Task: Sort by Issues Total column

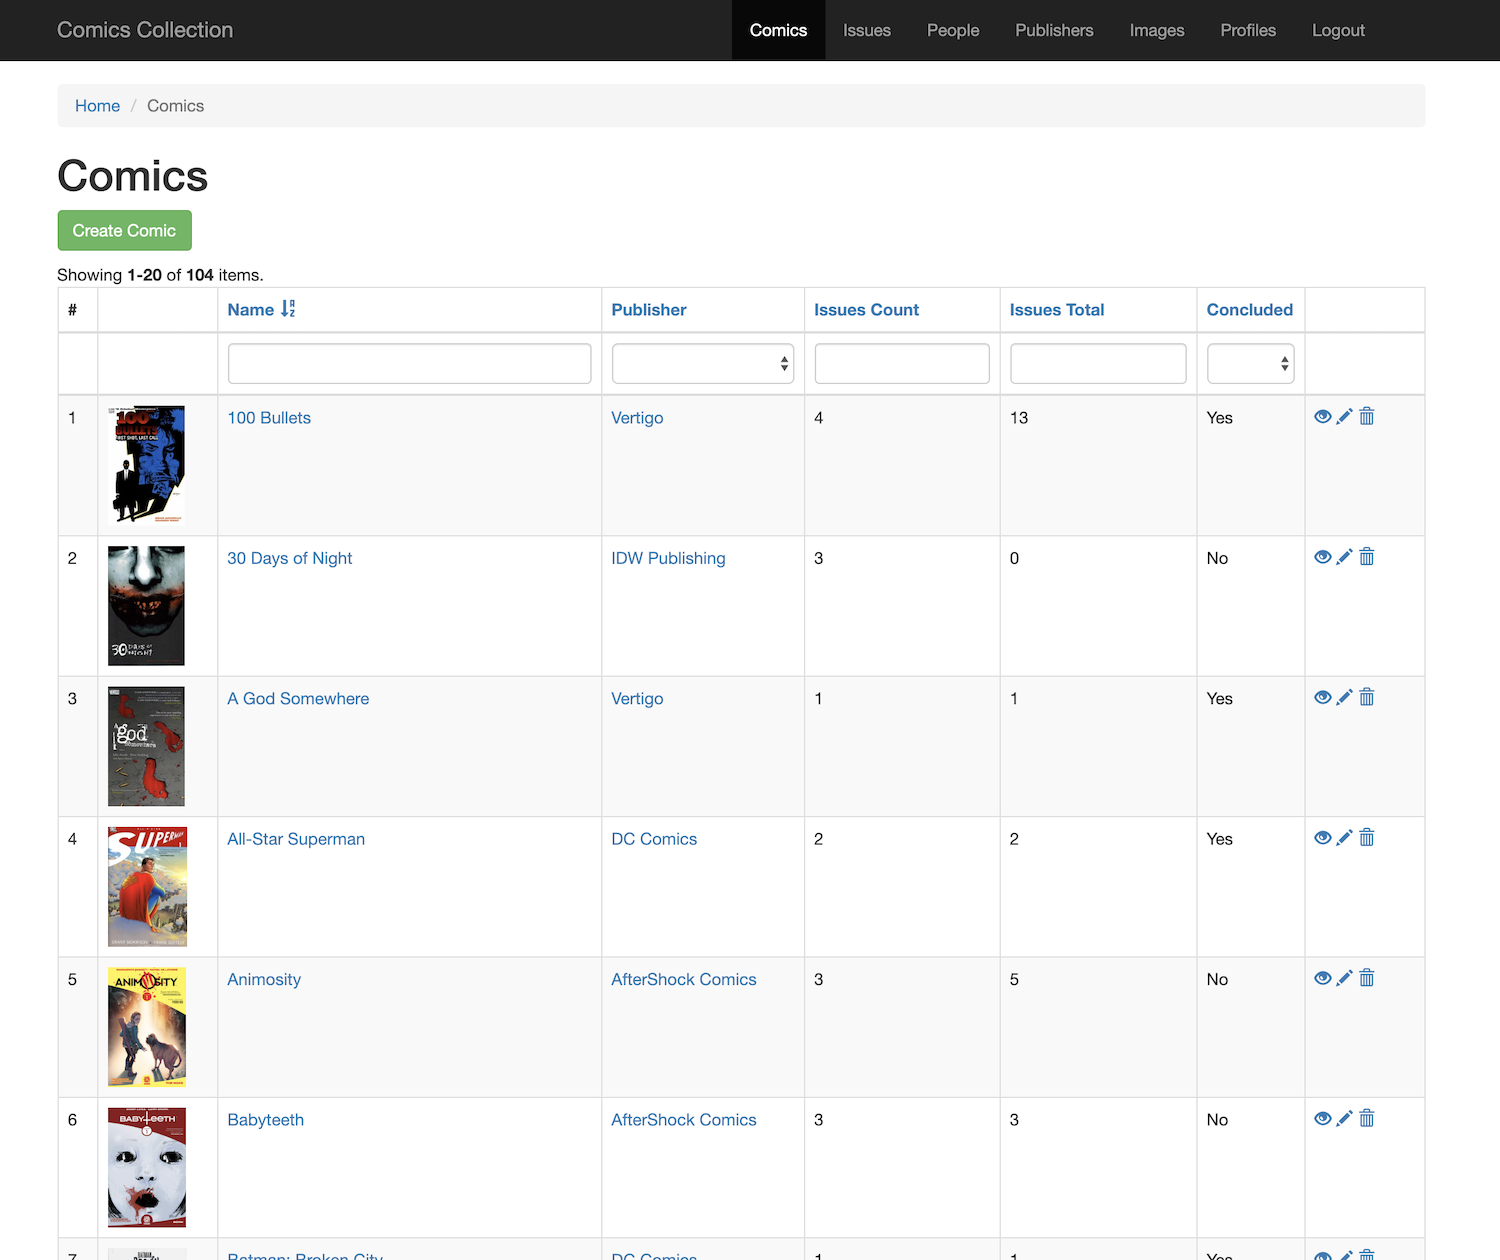Action: (x=1057, y=310)
